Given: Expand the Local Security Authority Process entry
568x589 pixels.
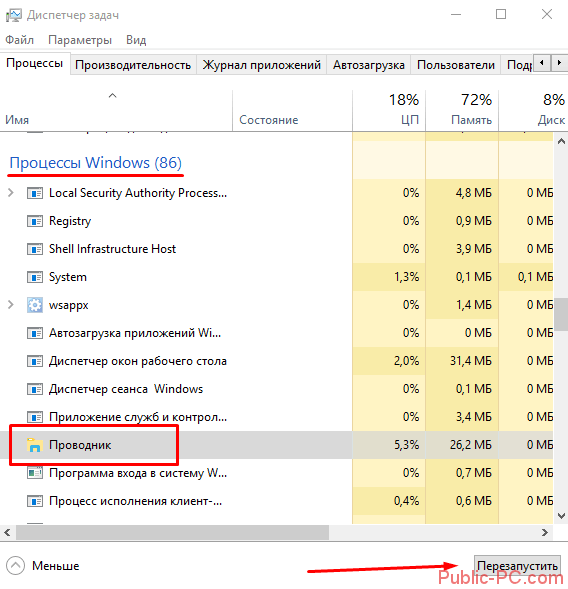Looking at the screenshot, I should [11, 193].
